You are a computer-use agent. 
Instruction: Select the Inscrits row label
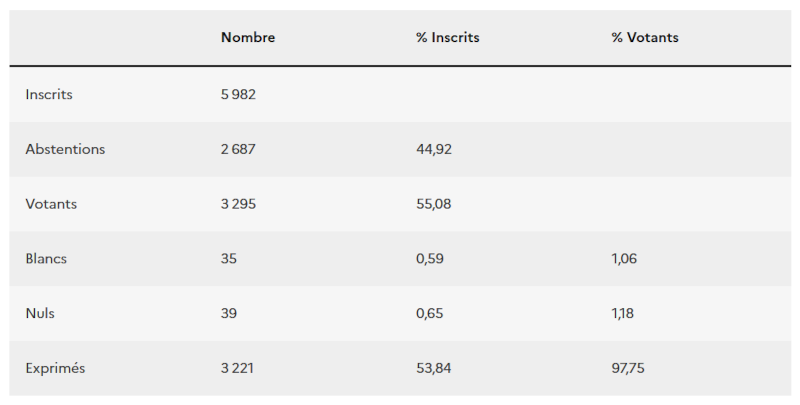[49, 95]
